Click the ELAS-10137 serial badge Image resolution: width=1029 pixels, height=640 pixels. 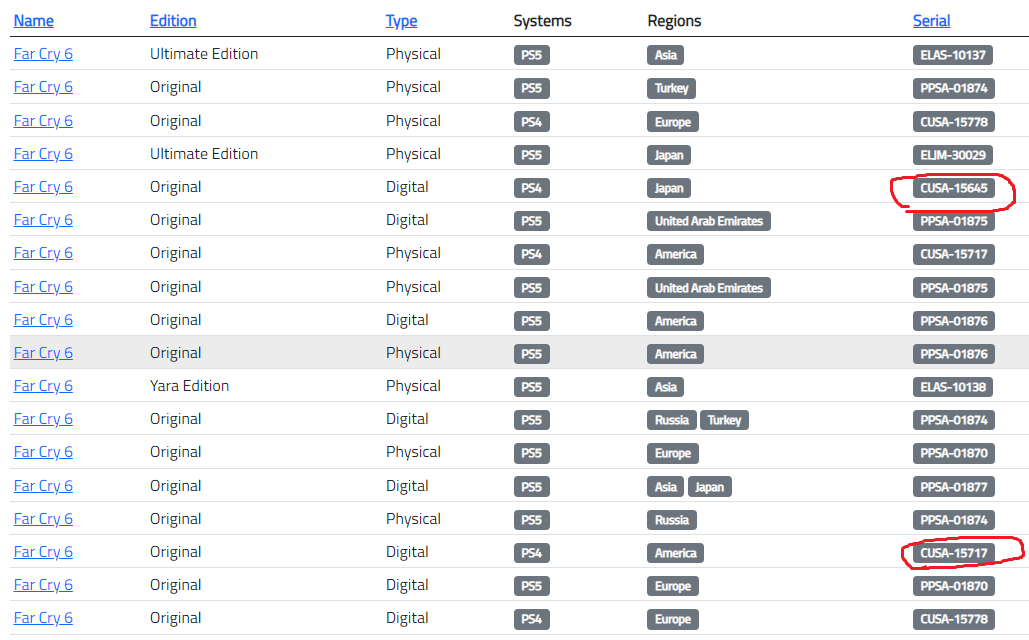952,55
